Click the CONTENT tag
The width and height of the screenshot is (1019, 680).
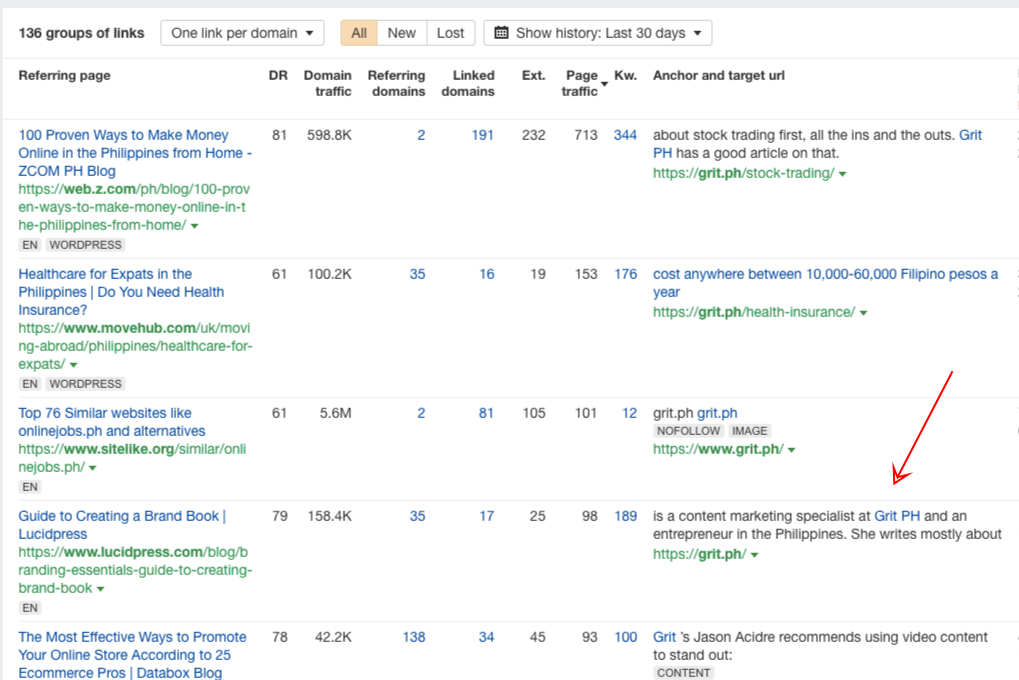tap(683, 673)
